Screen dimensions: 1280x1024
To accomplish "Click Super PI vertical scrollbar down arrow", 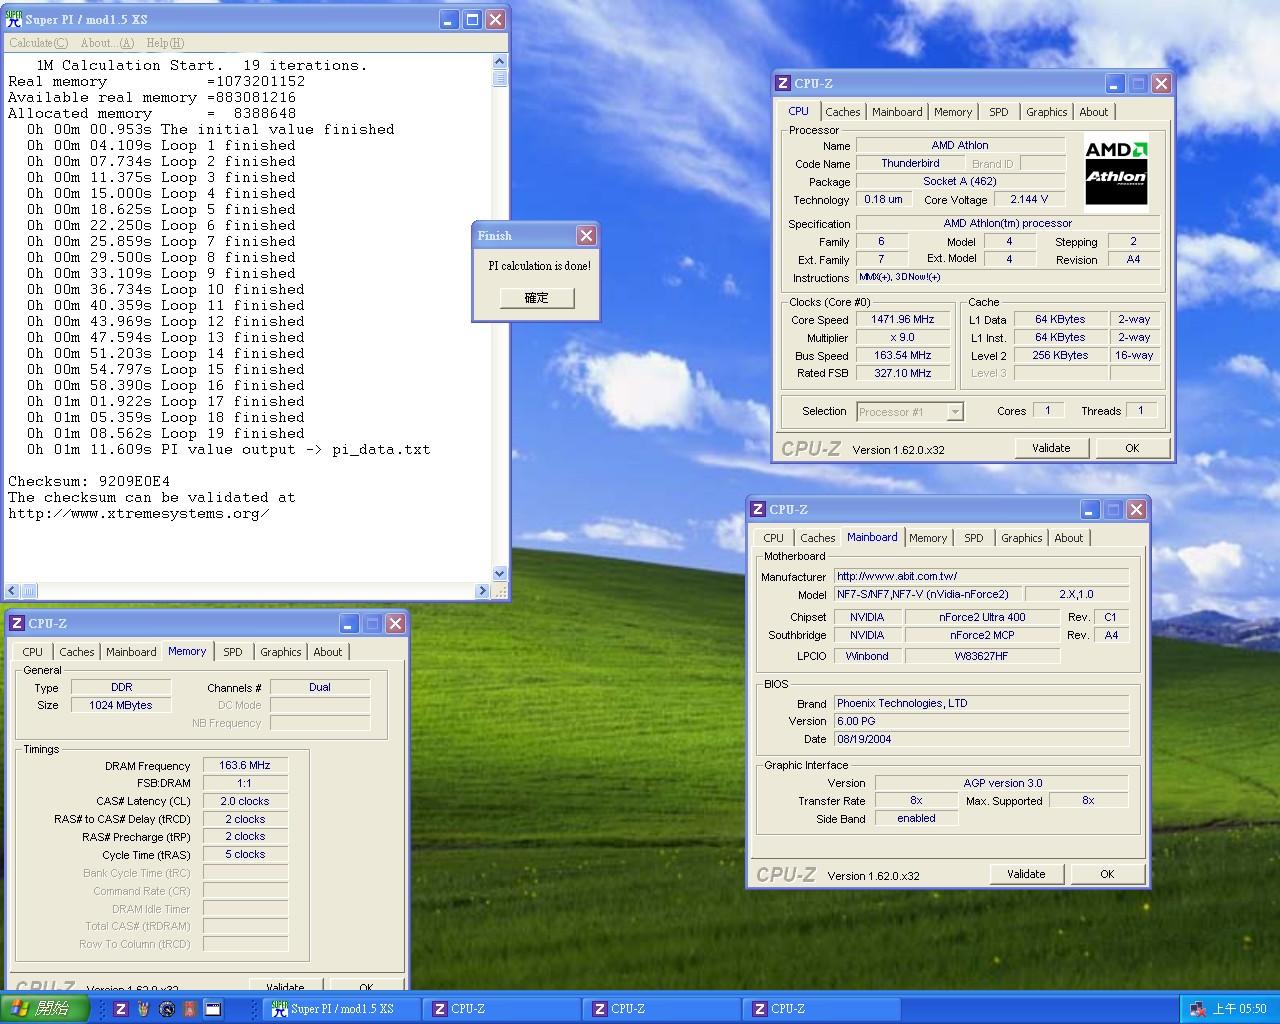I will pyautogui.click(x=500, y=574).
